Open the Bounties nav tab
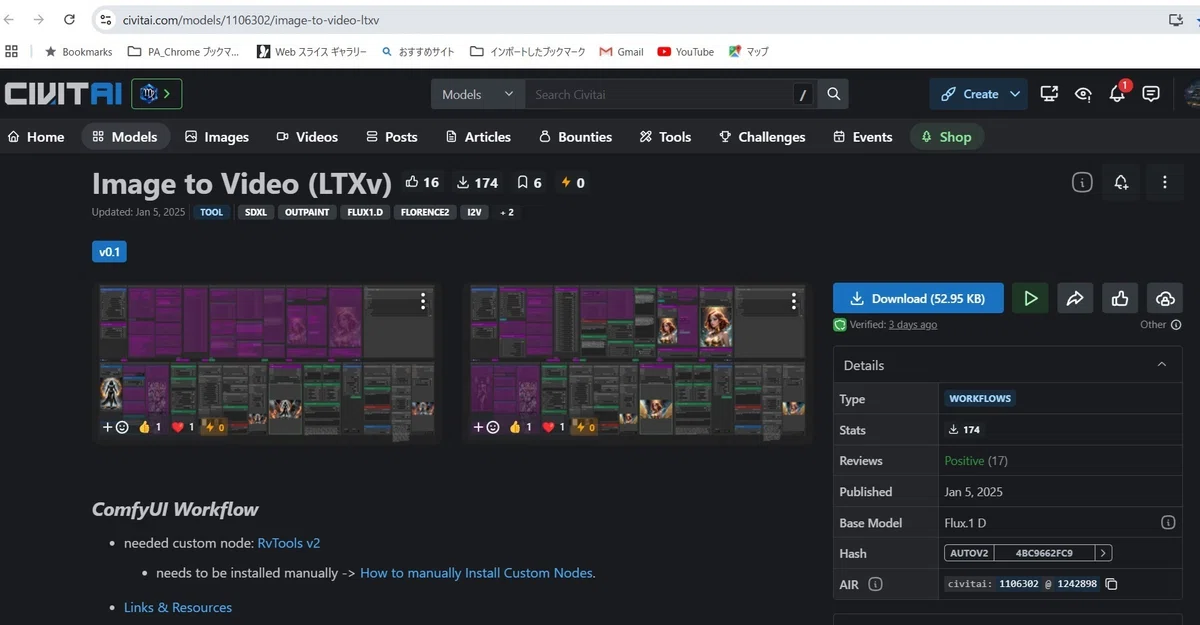 tap(576, 137)
